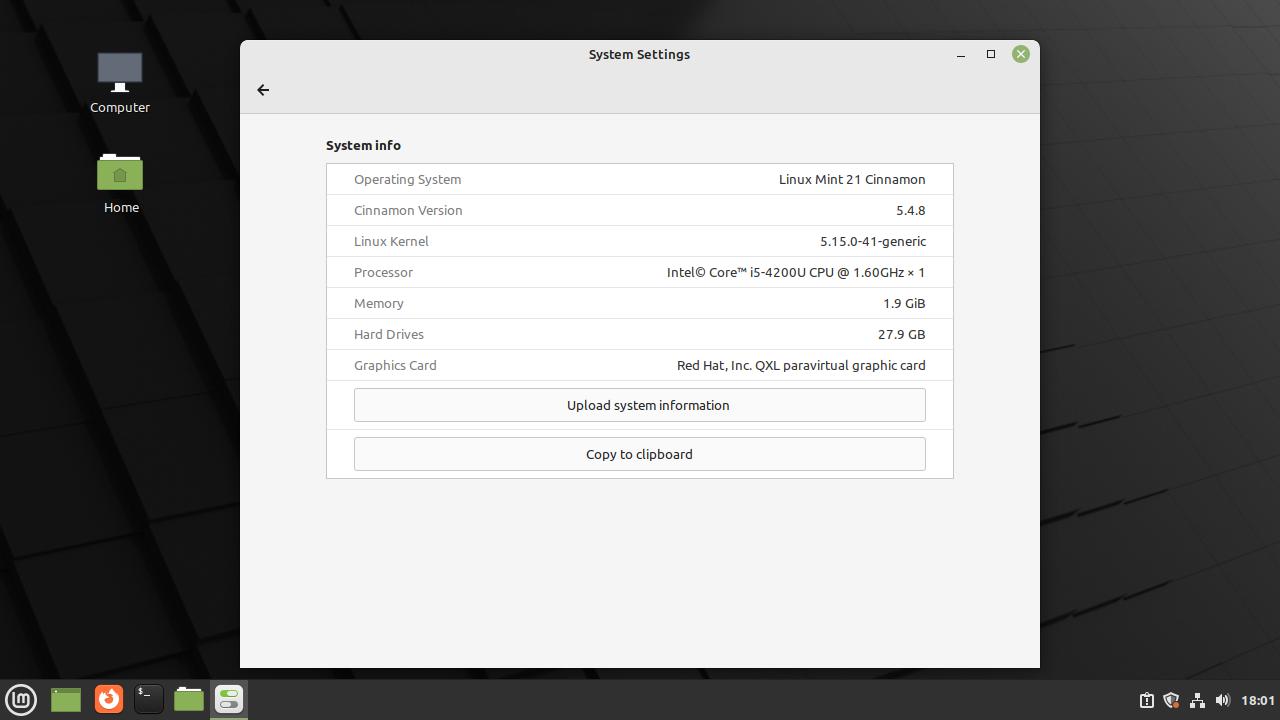1280x720 pixels.
Task: Open the clipboard tray icon
Action: coord(1147,700)
